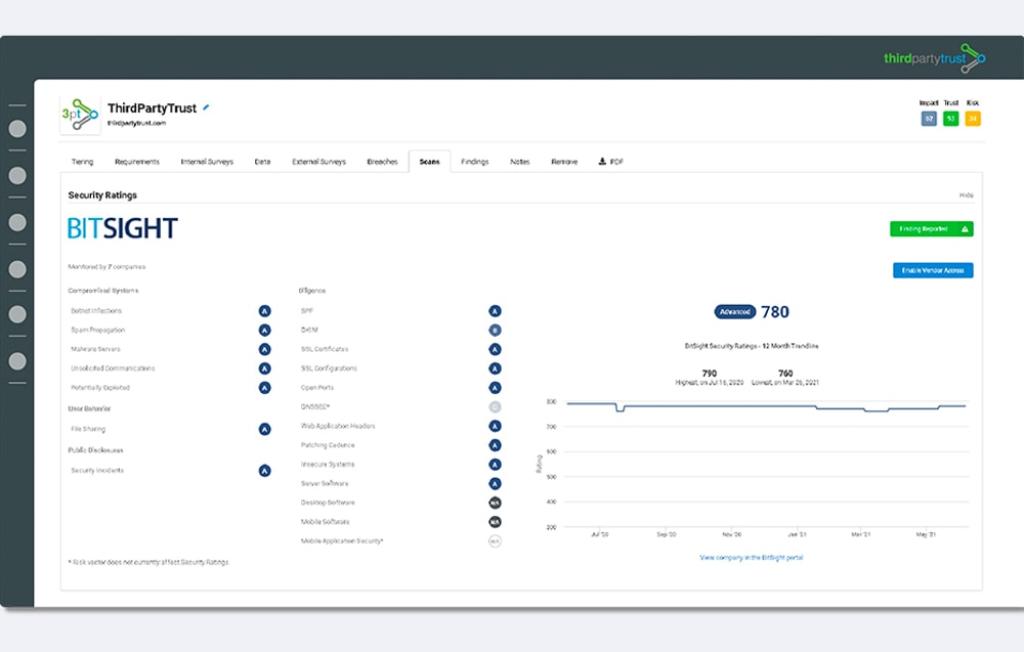This screenshot has height=652, width=1024.
Task: Open the Spam Propagation grade badge
Action: coord(264,330)
